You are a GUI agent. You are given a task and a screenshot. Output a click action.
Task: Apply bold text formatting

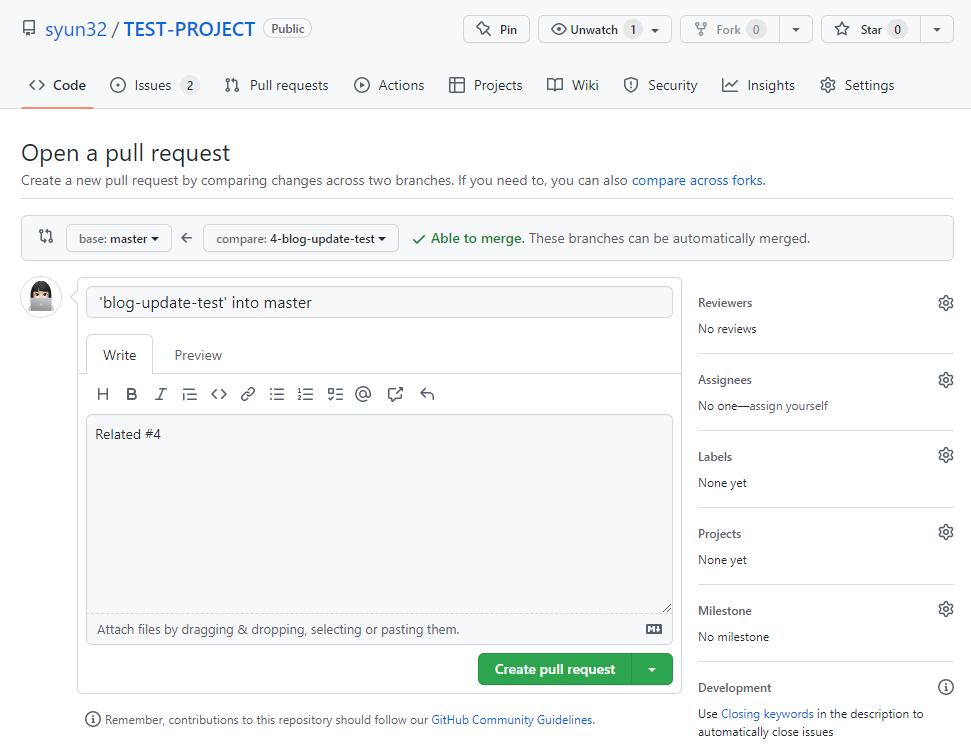[131, 394]
